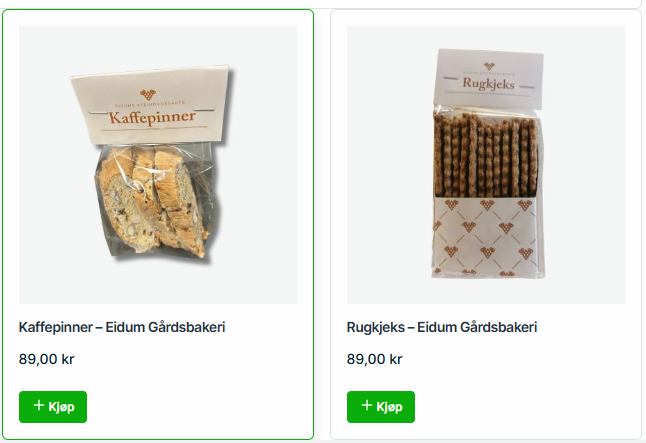Buy Kaffepinner with the green Kjøp button
646x443 pixels.
53,407
